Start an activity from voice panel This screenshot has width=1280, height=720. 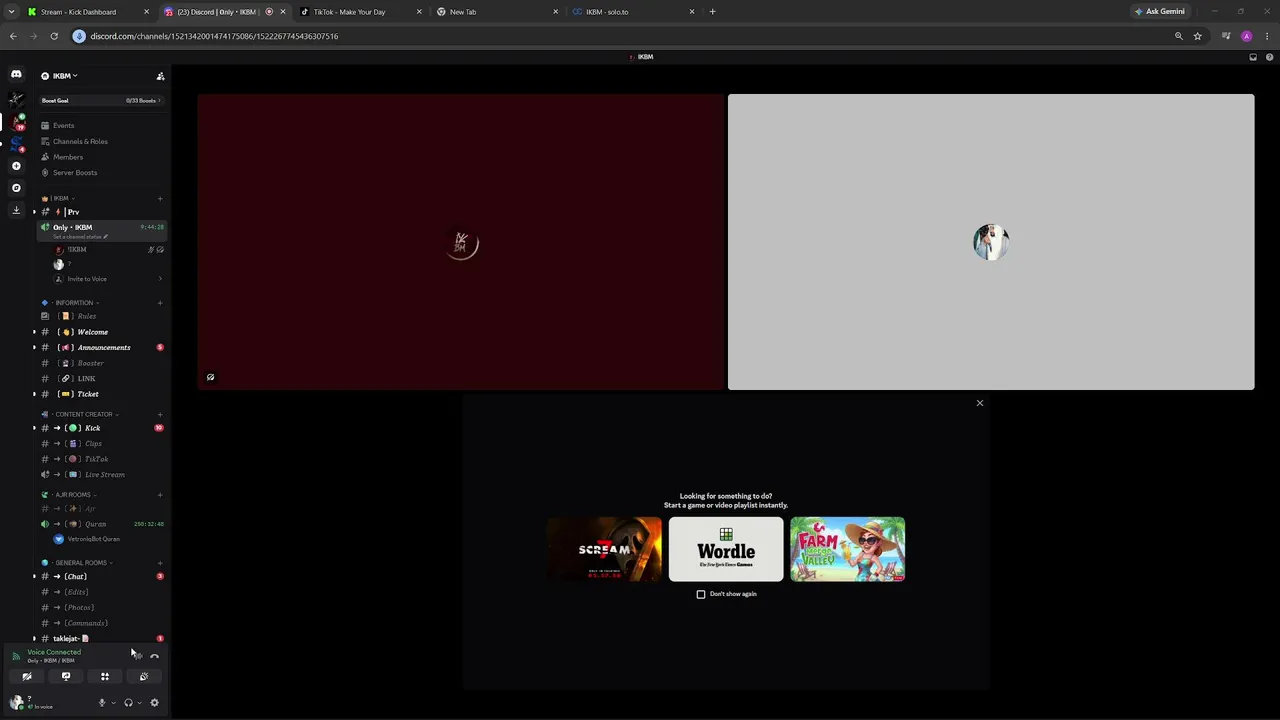click(104, 677)
